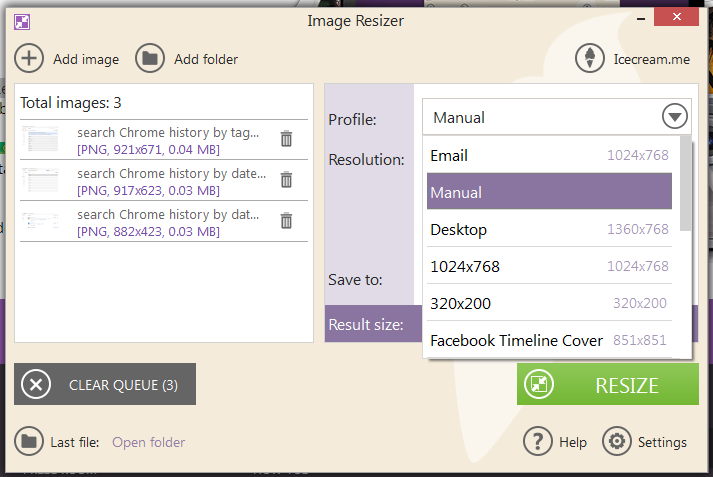Click the Last file folder icon
The width and height of the screenshot is (713, 477).
[29, 441]
